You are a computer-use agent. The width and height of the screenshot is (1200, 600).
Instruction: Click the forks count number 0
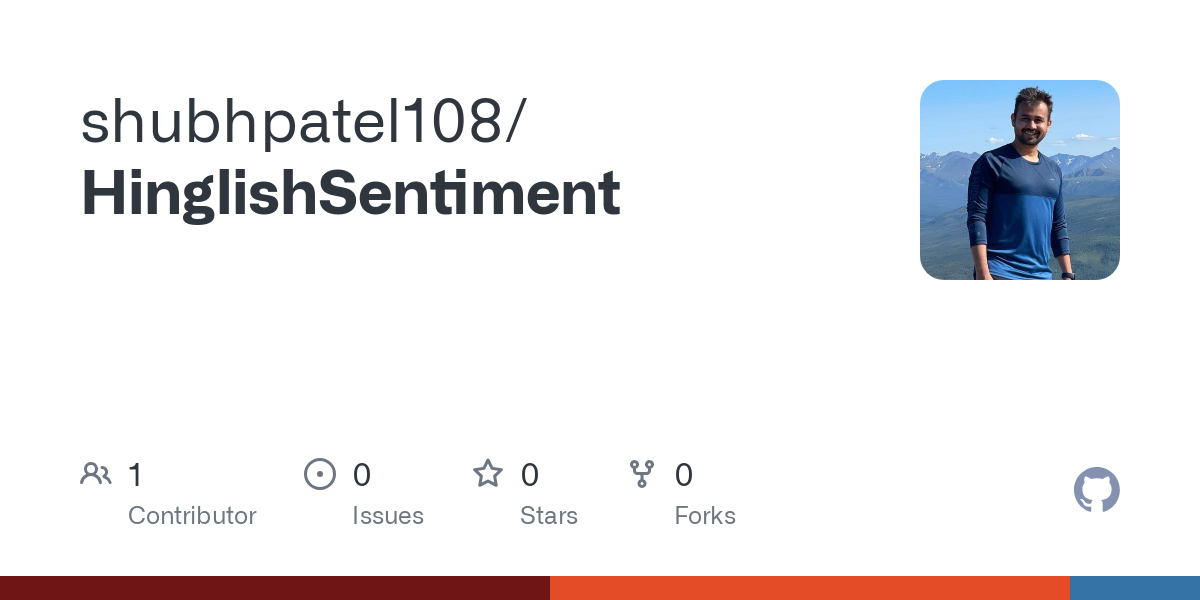pyautogui.click(x=684, y=474)
